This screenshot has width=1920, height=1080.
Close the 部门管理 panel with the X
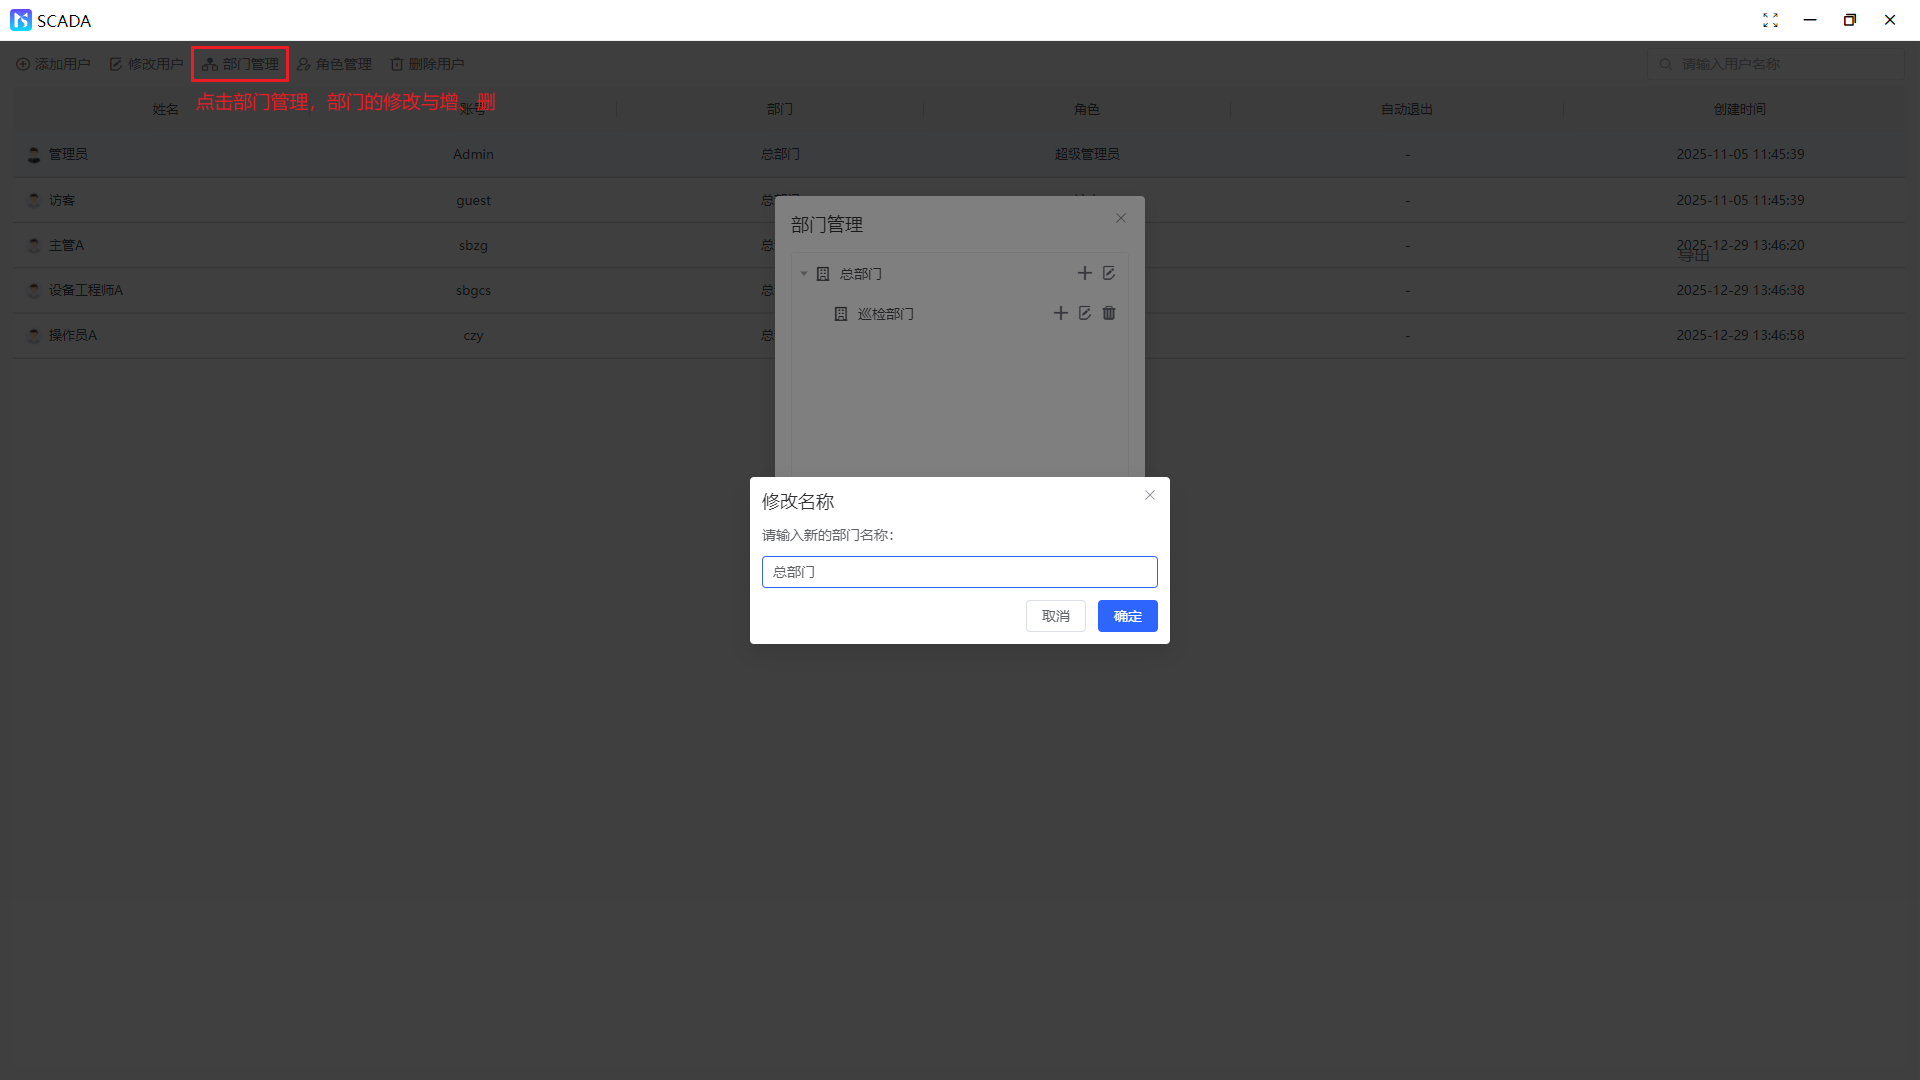click(x=1121, y=218)
